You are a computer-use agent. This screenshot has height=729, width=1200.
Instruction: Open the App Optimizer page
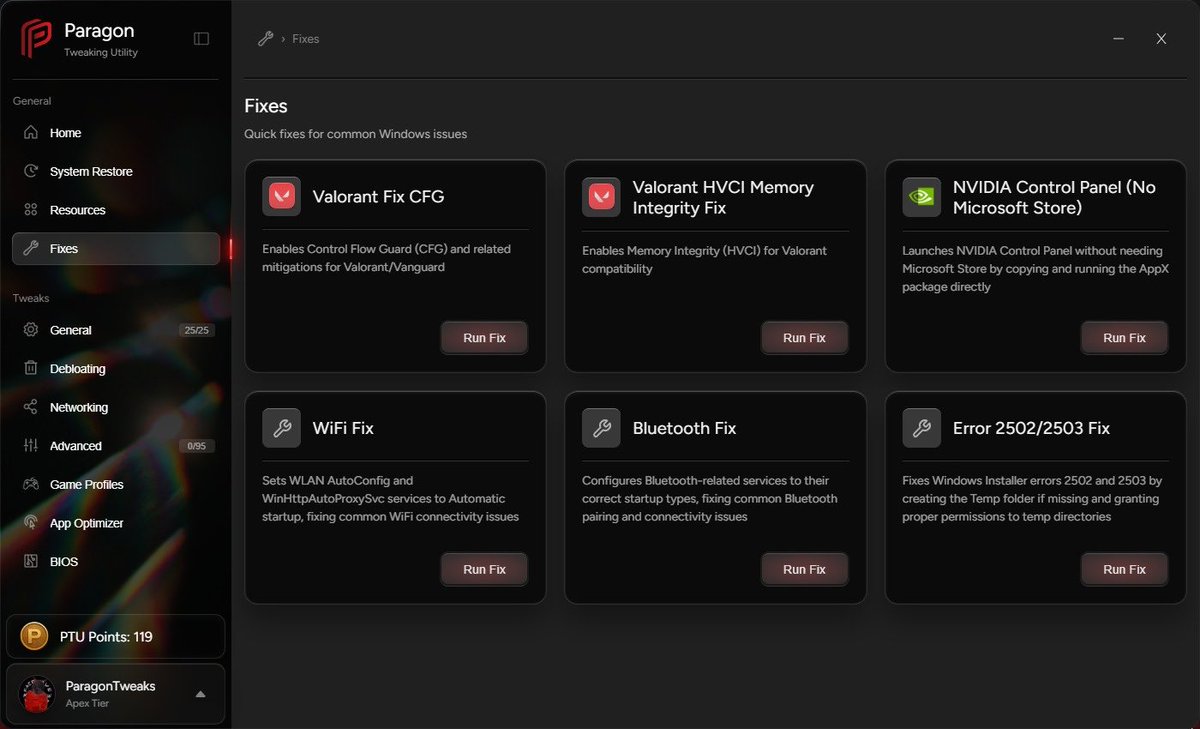(116, 523)
